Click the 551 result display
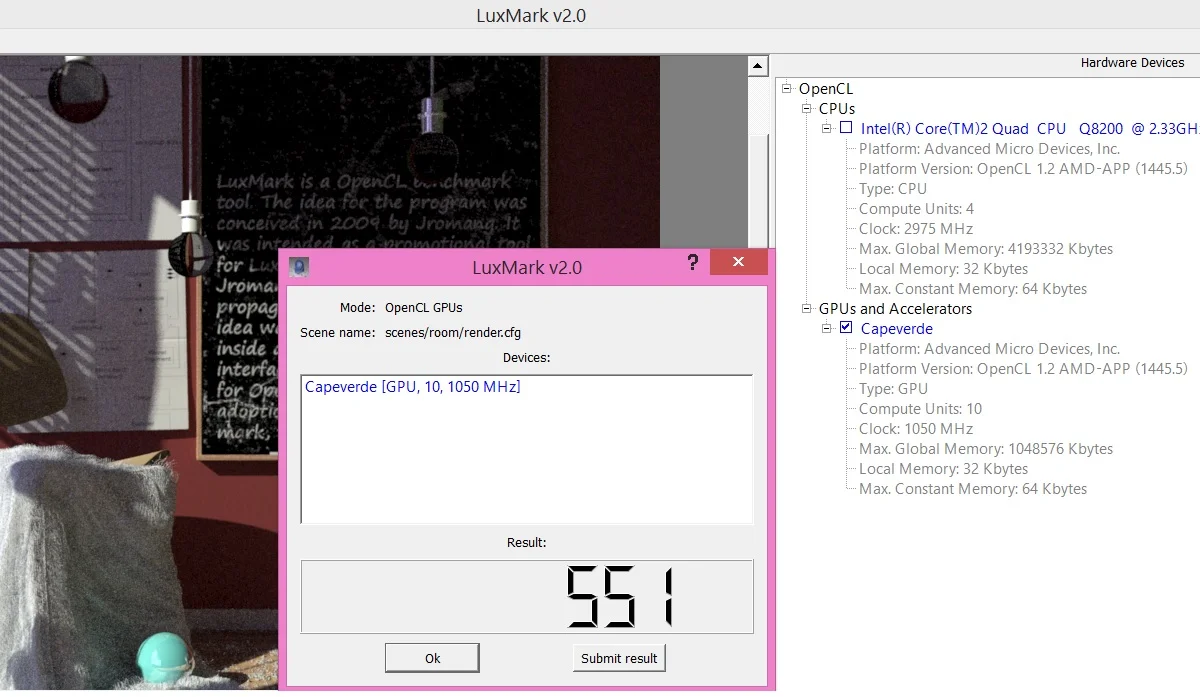1200x697 pixels. click(x=527, y=597)
